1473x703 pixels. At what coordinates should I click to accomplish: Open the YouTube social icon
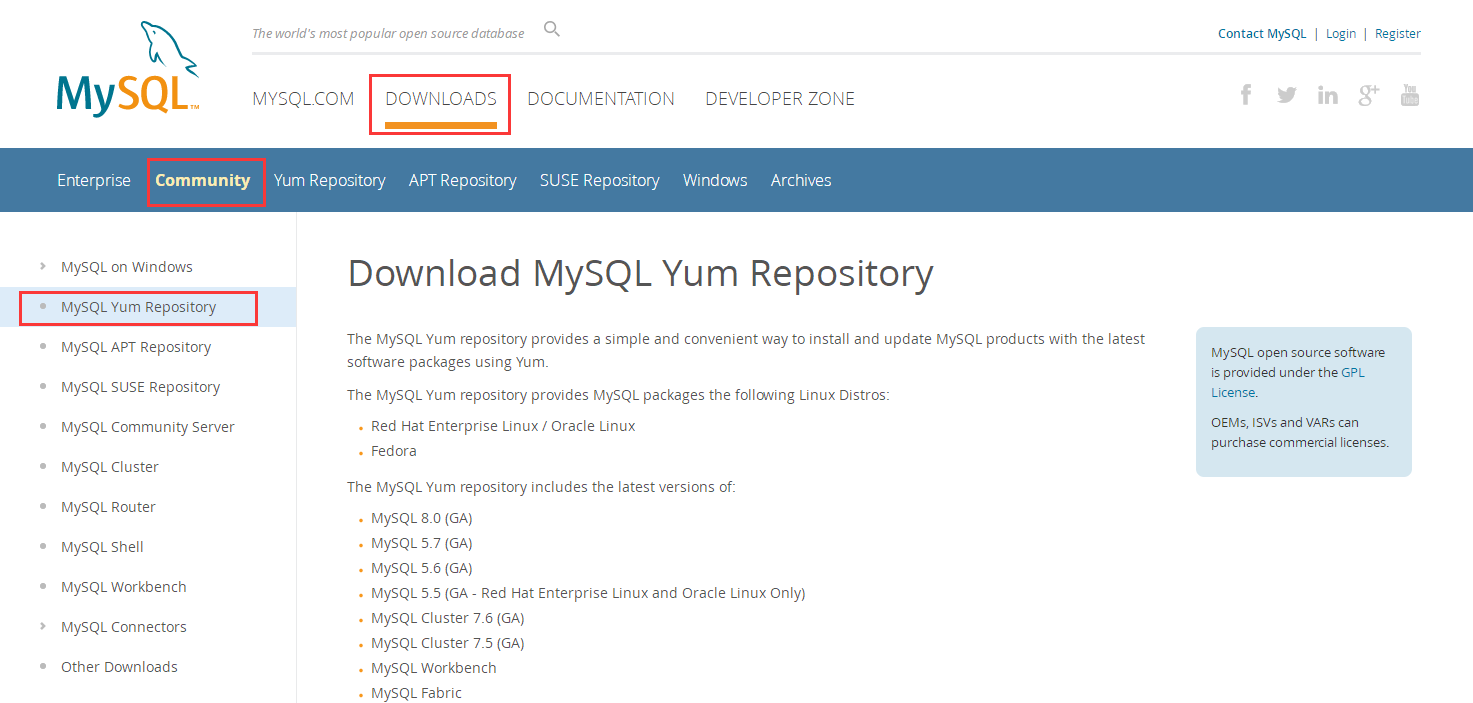point(1409,96)
